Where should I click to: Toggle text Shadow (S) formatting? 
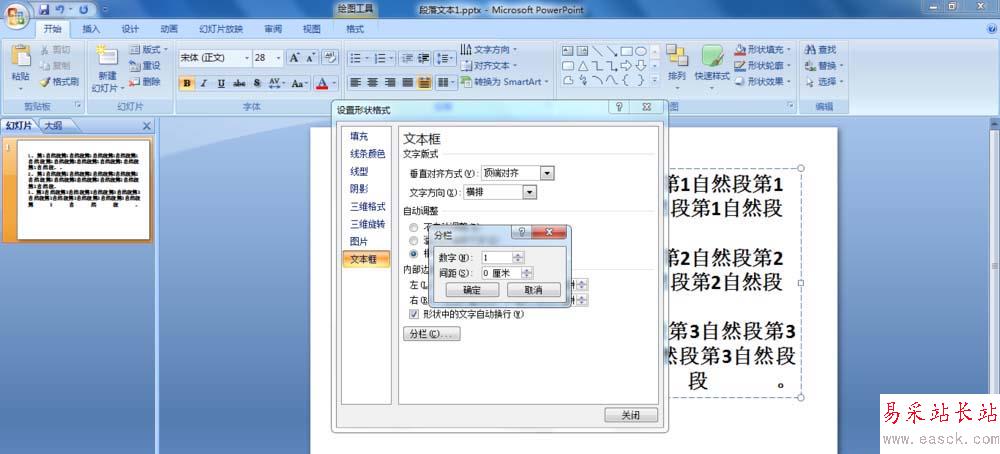257,84
